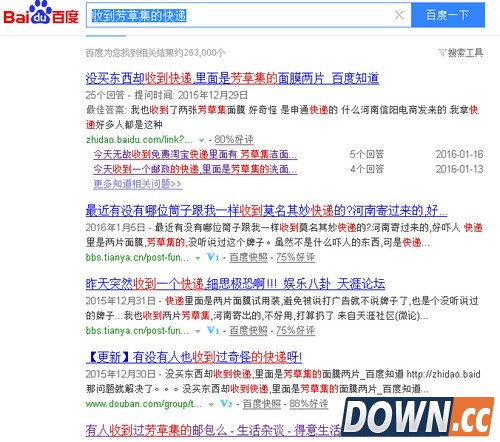
Task: Click V1 badge on 最近有没有哪位筒子 result
Action: [213, 257]
